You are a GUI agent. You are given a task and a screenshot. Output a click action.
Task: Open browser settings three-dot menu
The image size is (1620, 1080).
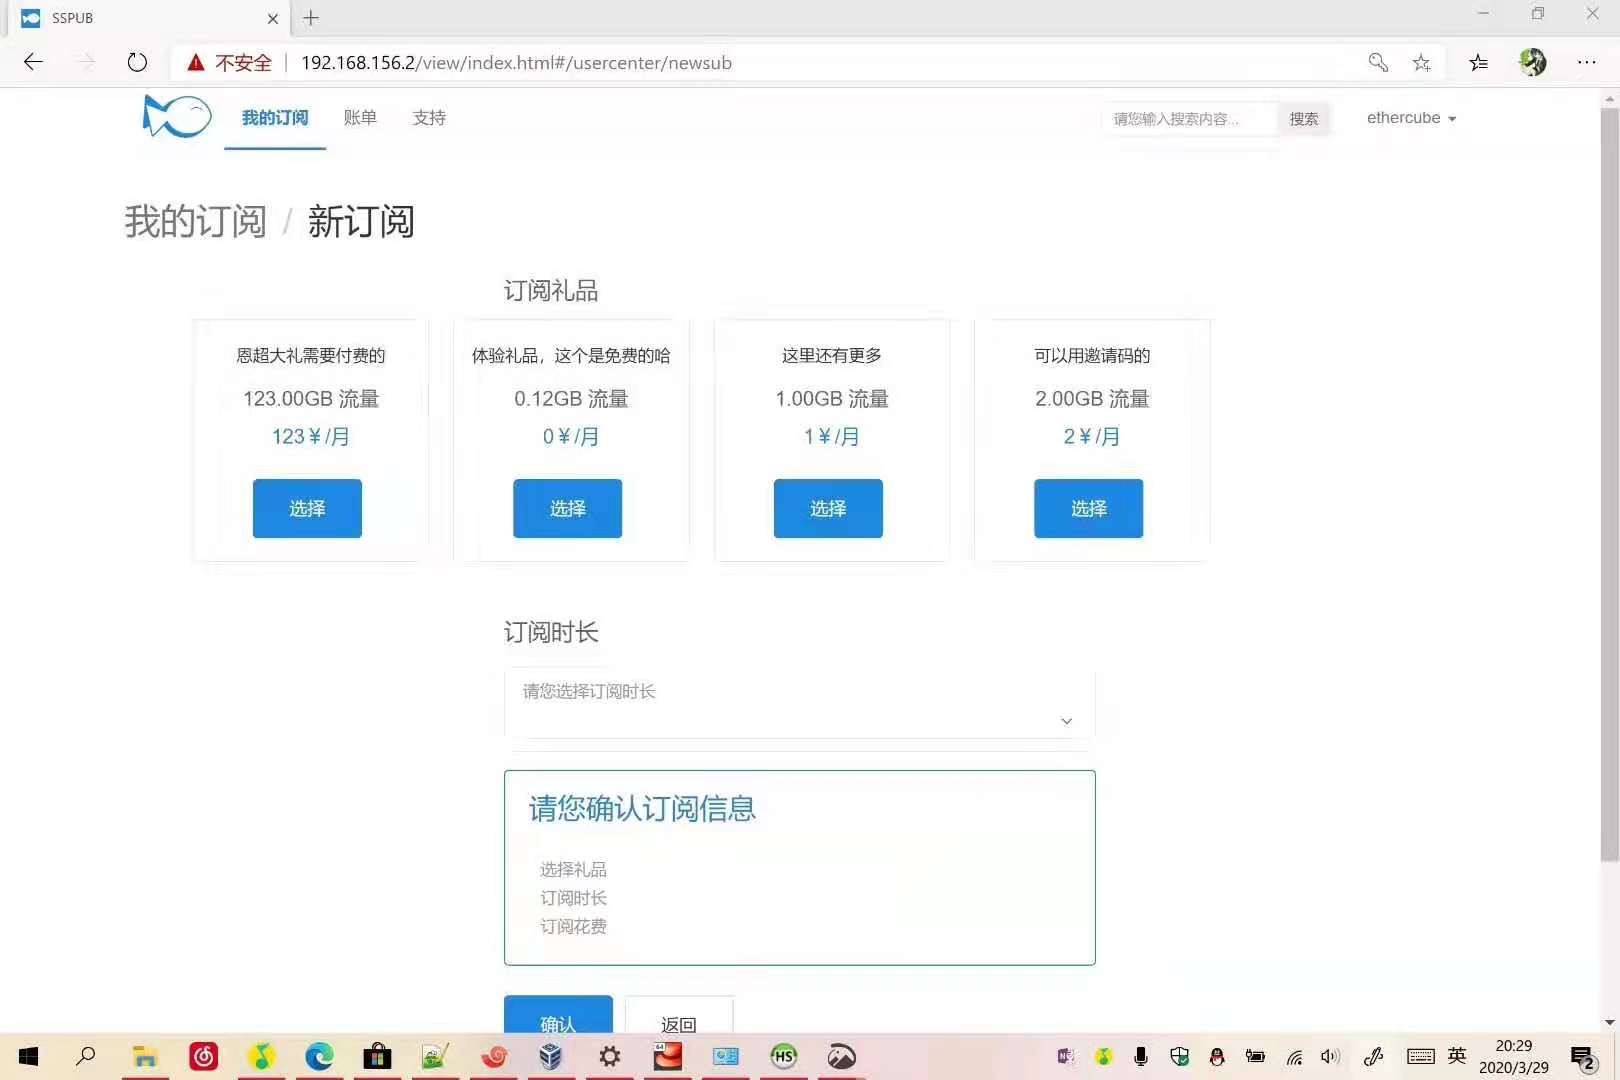click(x=1586, y=62)
